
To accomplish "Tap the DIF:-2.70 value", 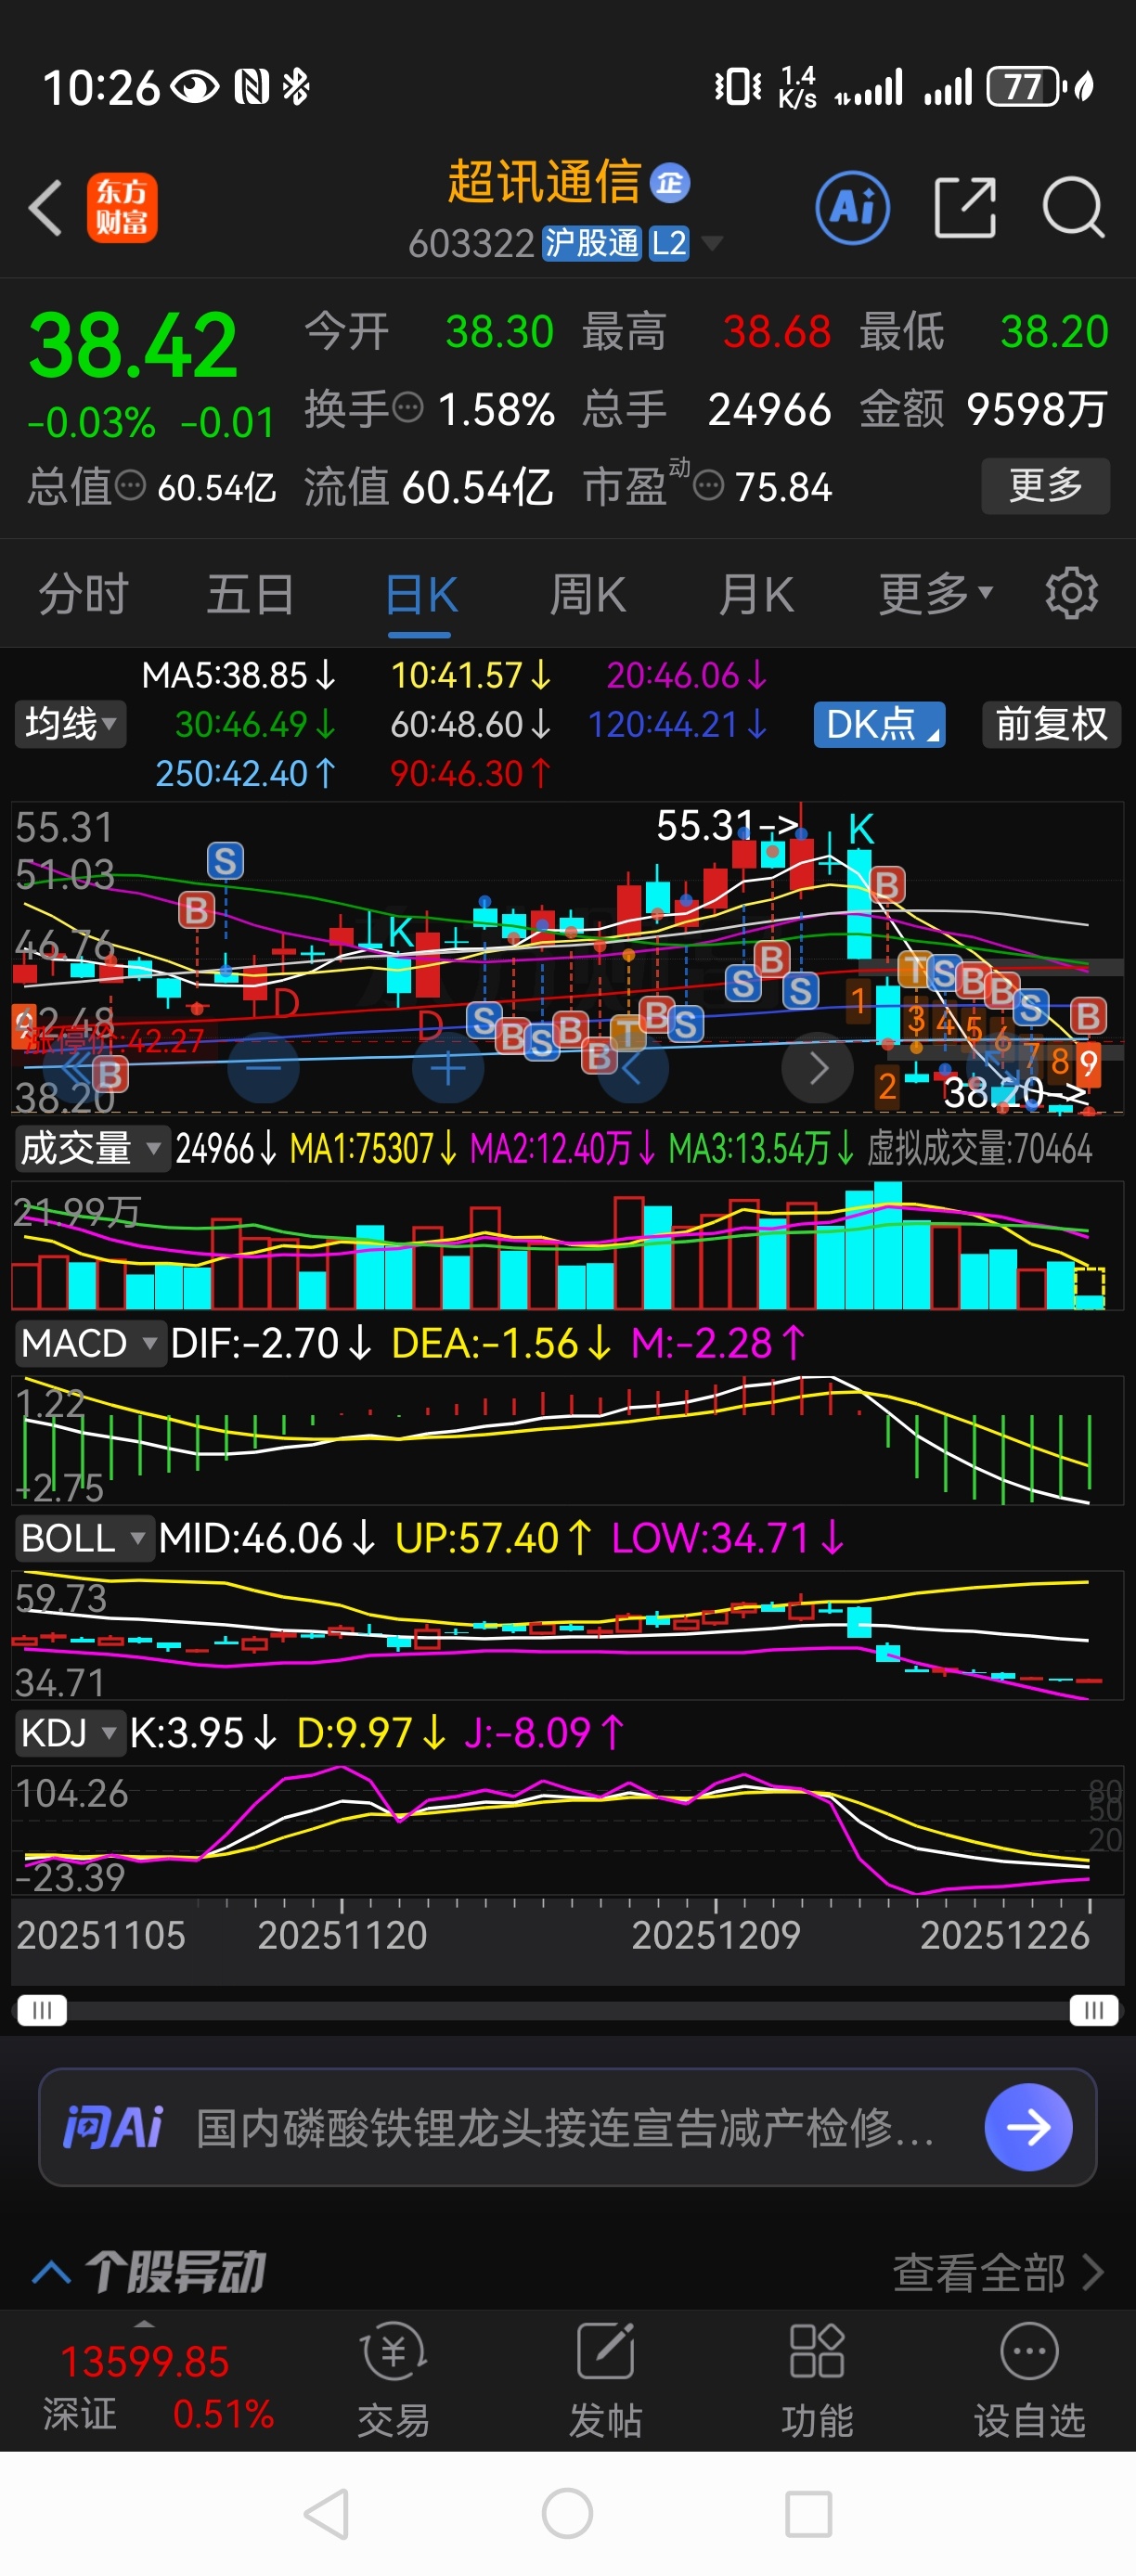I will coord(271,1343).
